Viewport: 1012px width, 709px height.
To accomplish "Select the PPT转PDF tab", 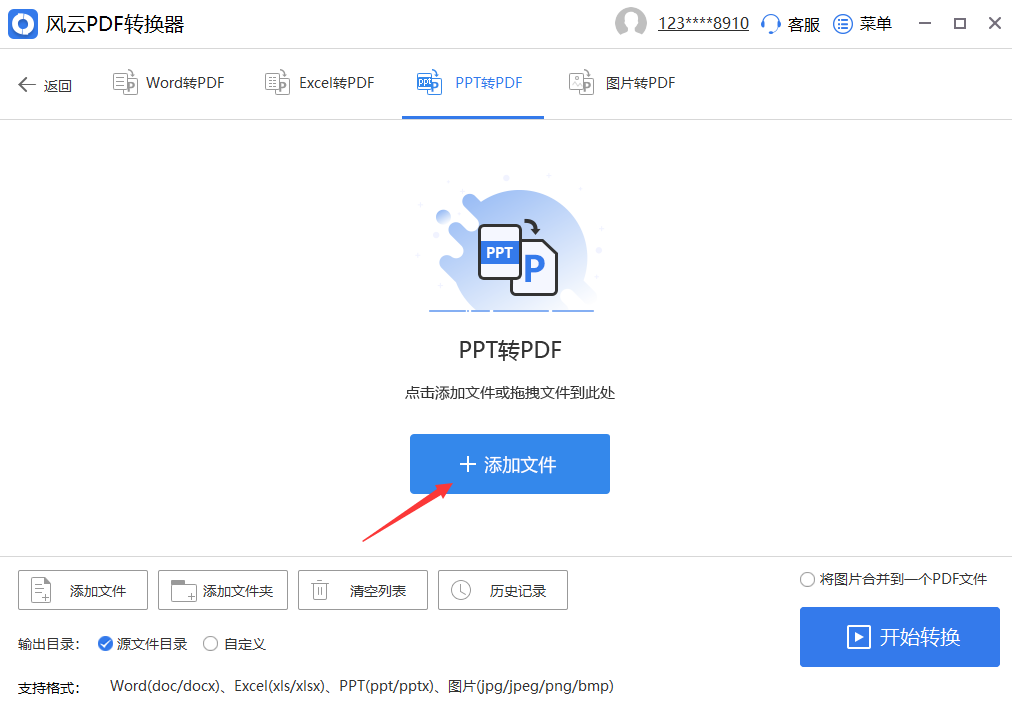I will (x=470, y=83).
